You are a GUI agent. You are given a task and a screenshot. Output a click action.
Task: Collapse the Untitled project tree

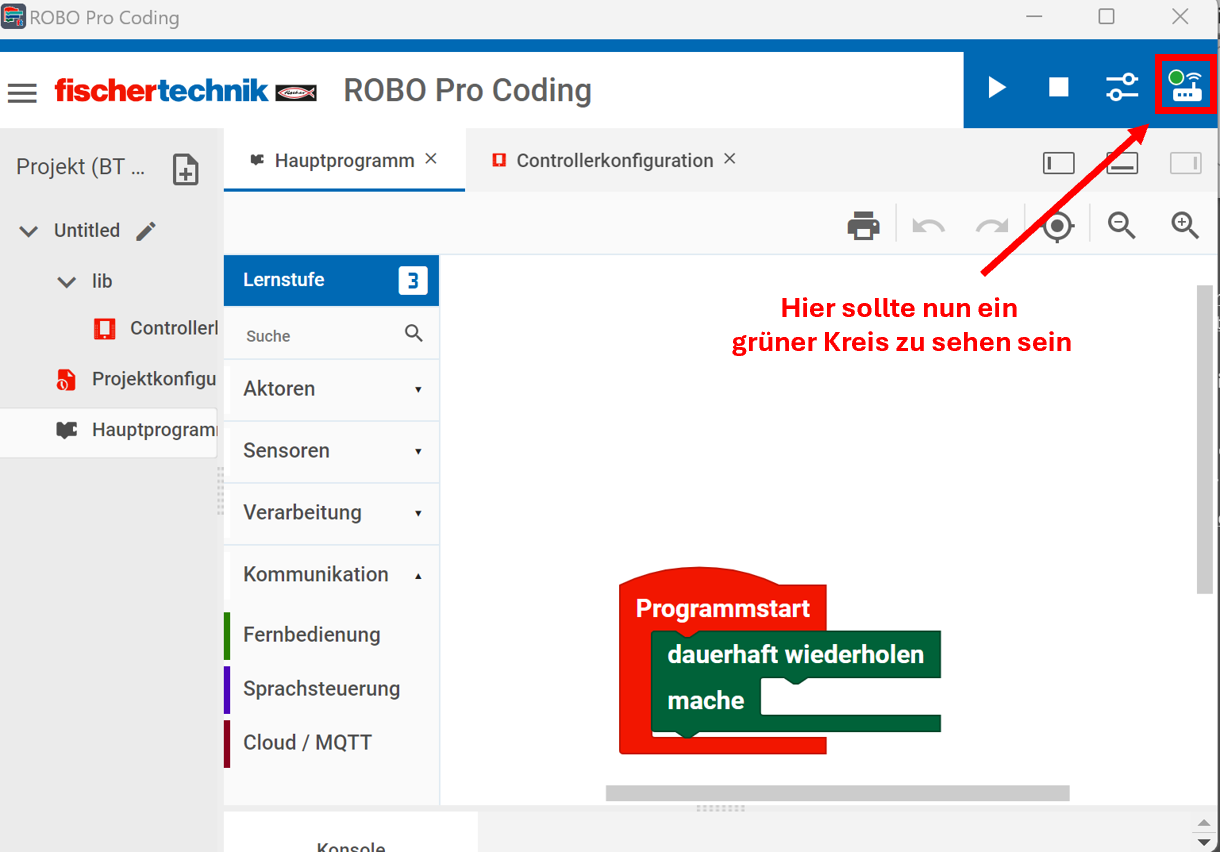pyautogui.click(x=29, y=231)
